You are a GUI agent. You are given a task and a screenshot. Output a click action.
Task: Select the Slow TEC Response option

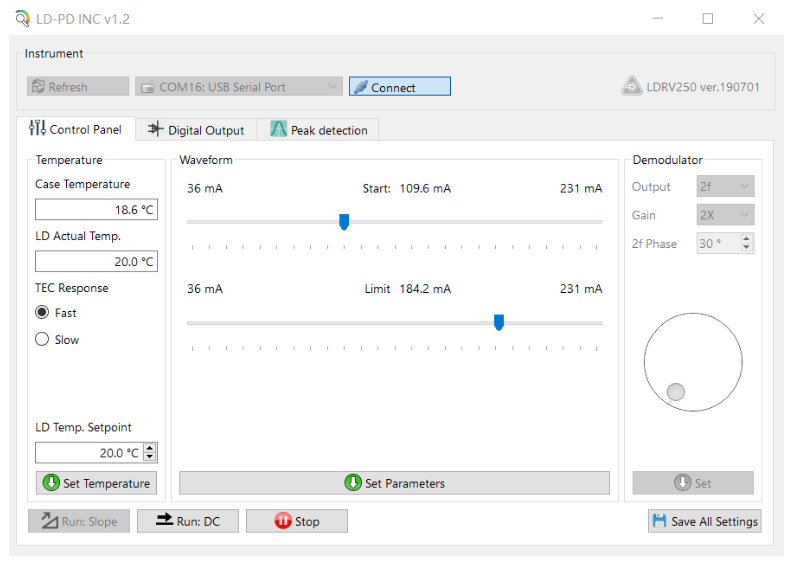[42, 340]
